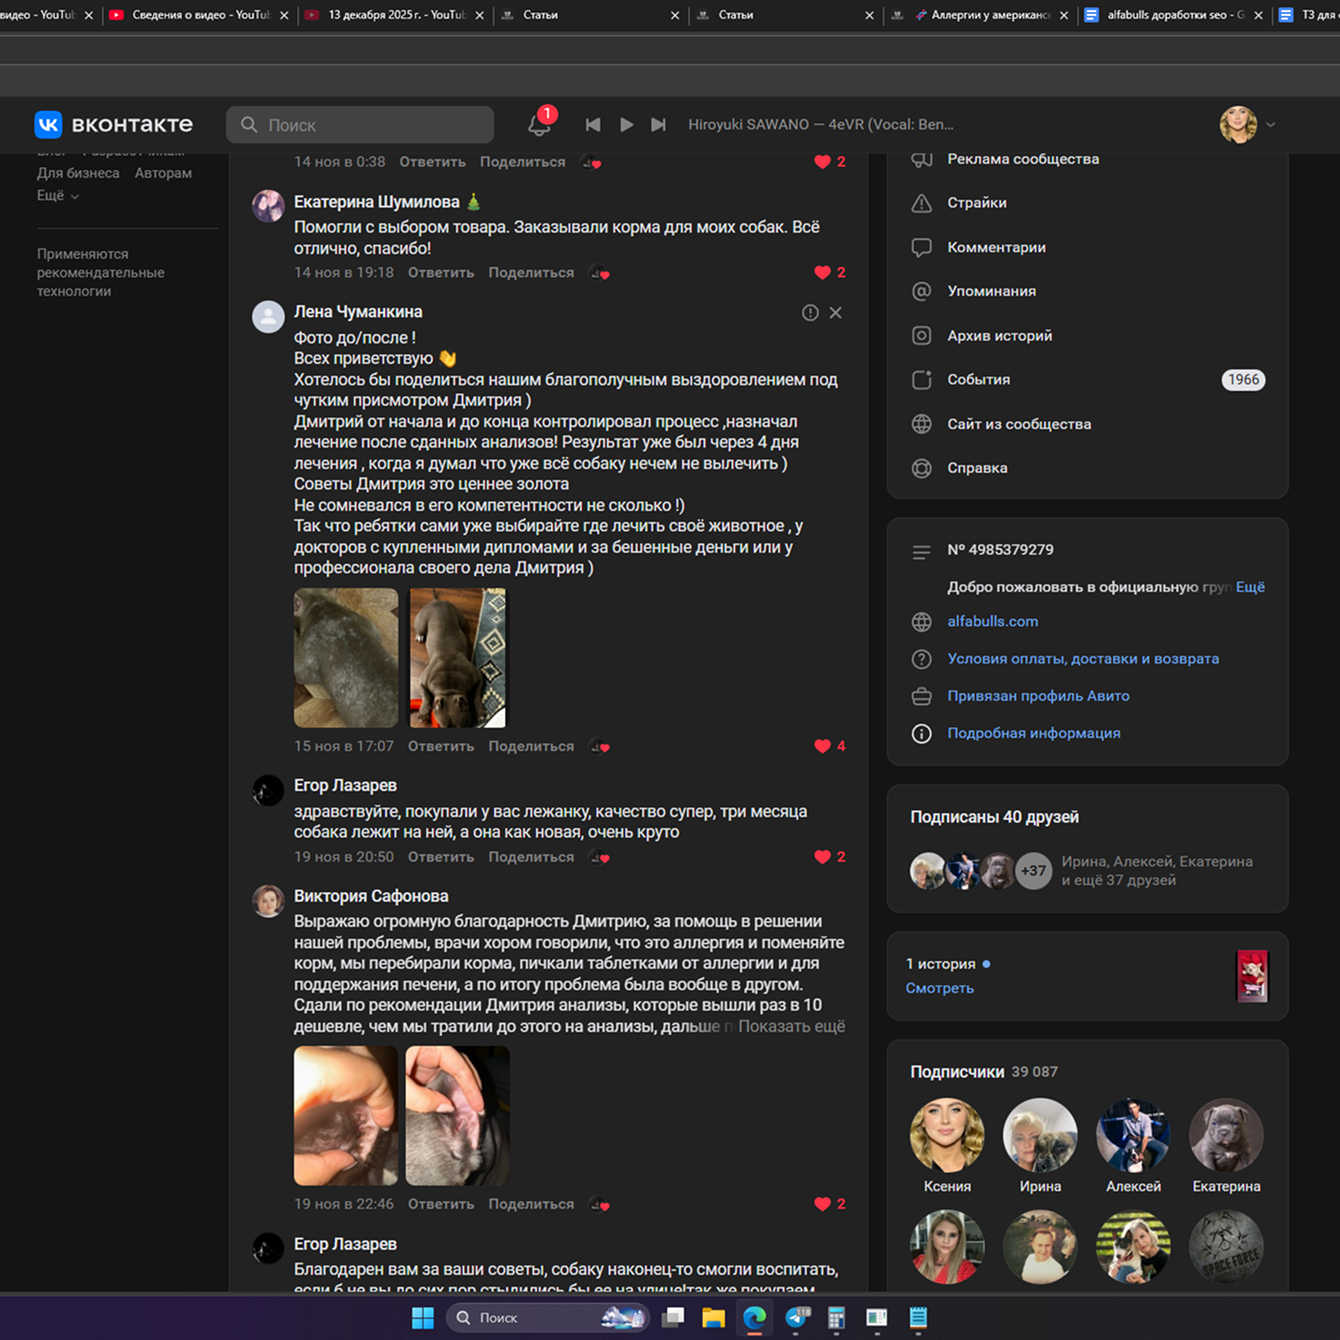The width and height of the screenshot is (1340, 1340).
Task: Skip to the next track
Action: (658, 125)
